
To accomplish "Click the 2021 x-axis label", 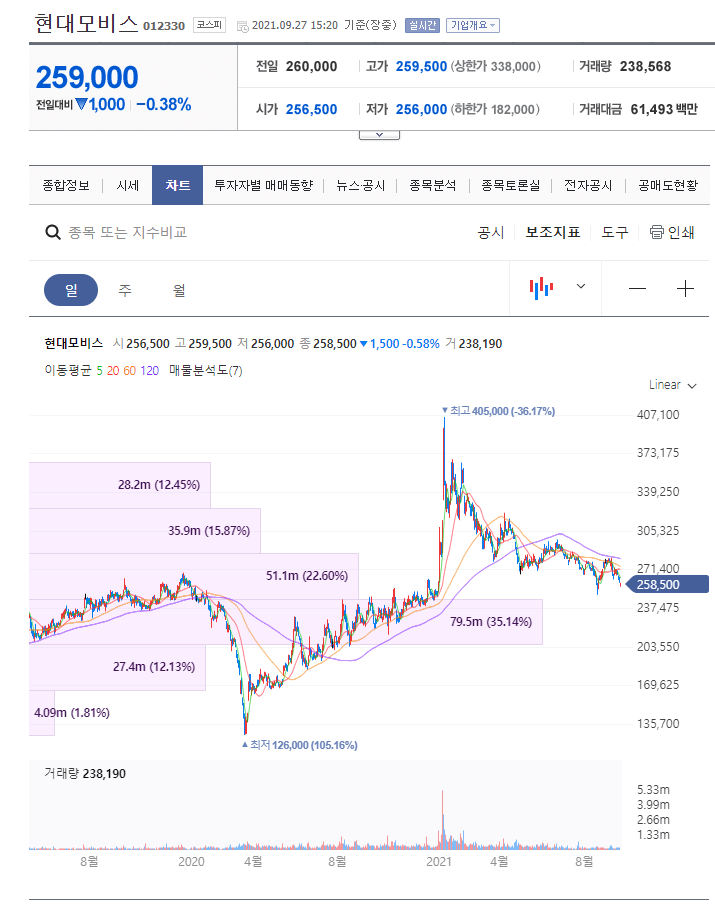I will [x=439, y=861].
